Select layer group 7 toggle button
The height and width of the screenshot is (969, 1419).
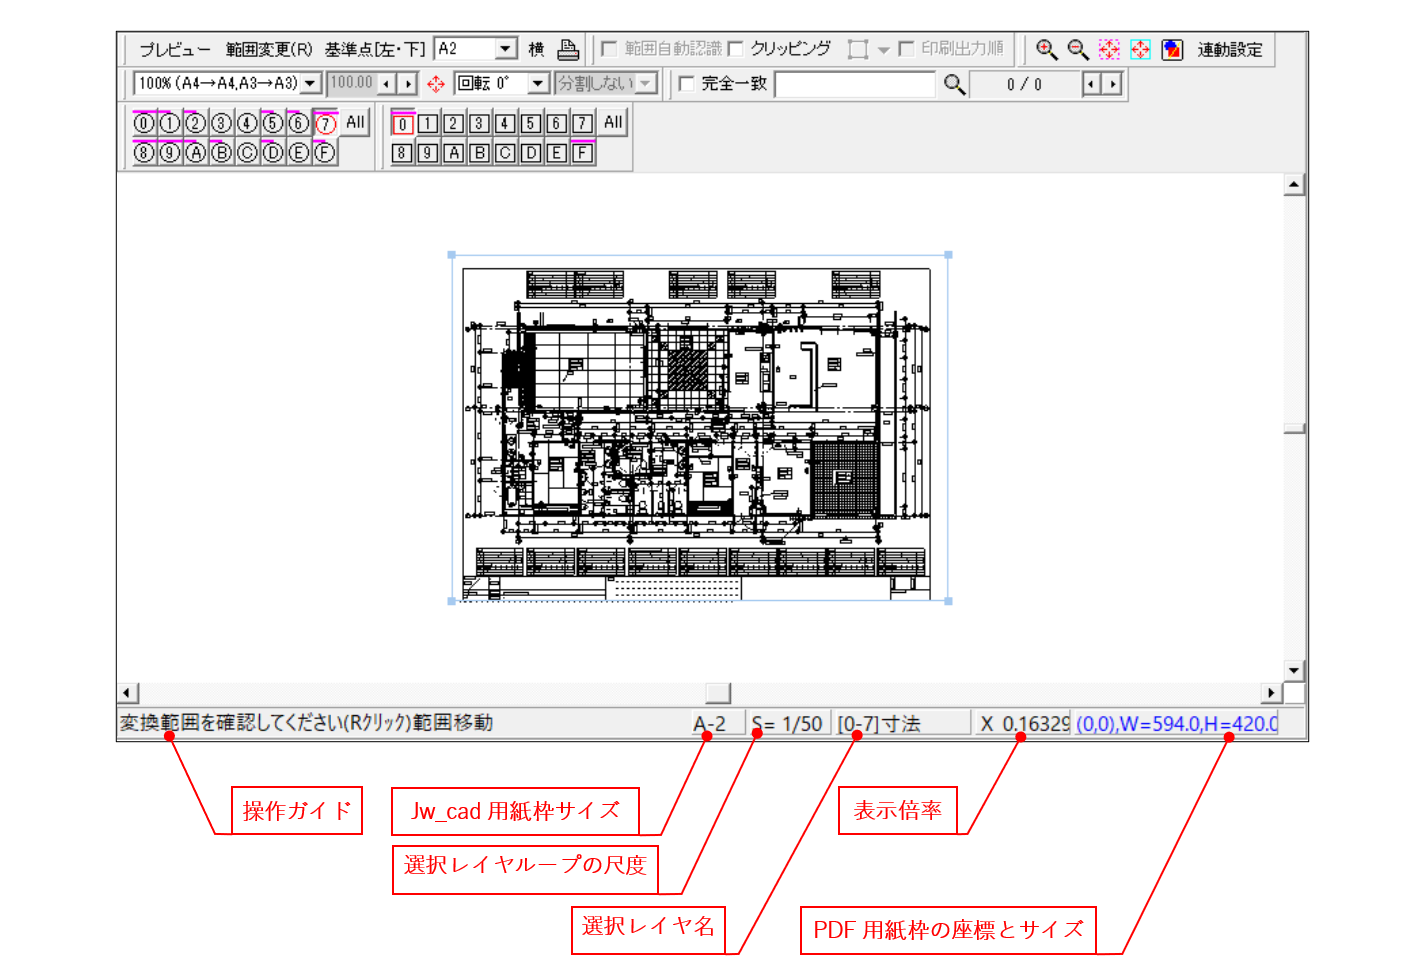click(324, 122)
